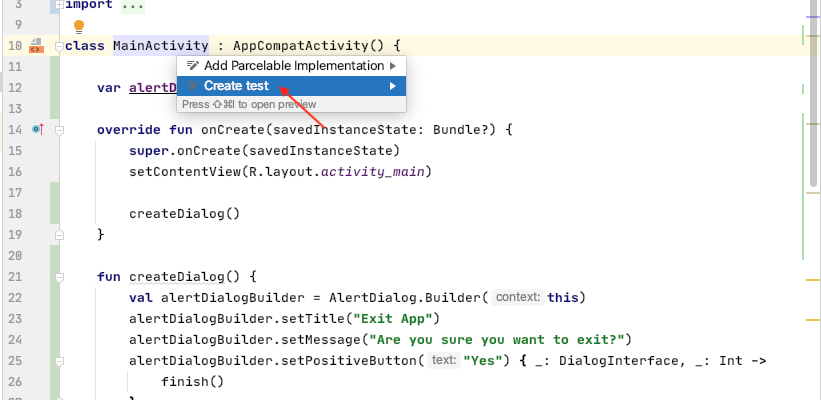Screen dimensions: 821x400
Task: Click the folded import ellipsis
Action: point(132,5)
